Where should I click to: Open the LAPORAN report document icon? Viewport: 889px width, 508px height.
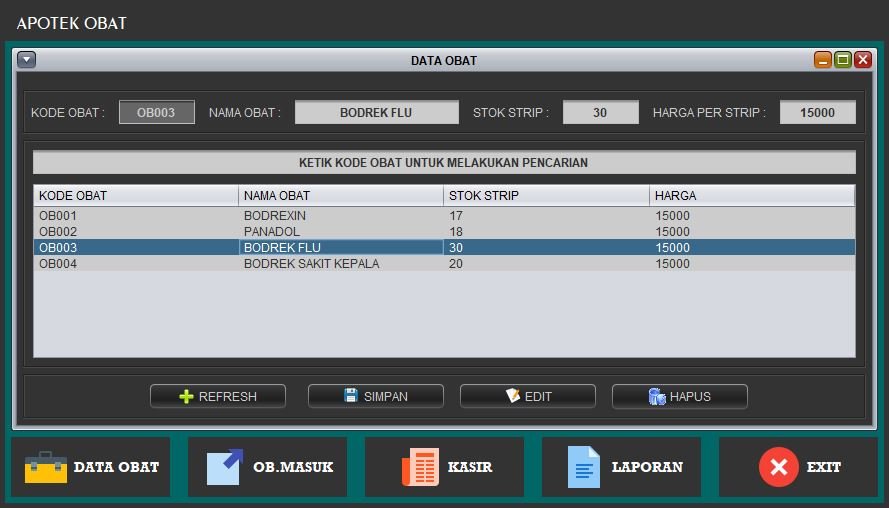click(x=584, y=467)
